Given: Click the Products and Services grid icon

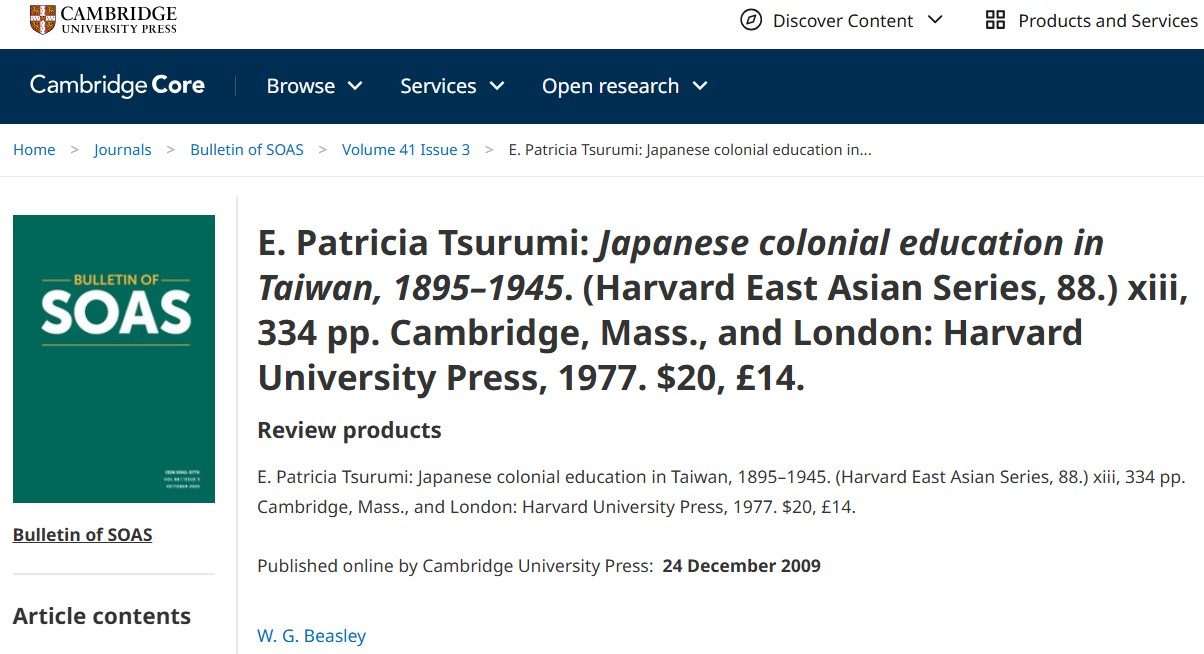Looking at the screenshot, I should 995,20.
